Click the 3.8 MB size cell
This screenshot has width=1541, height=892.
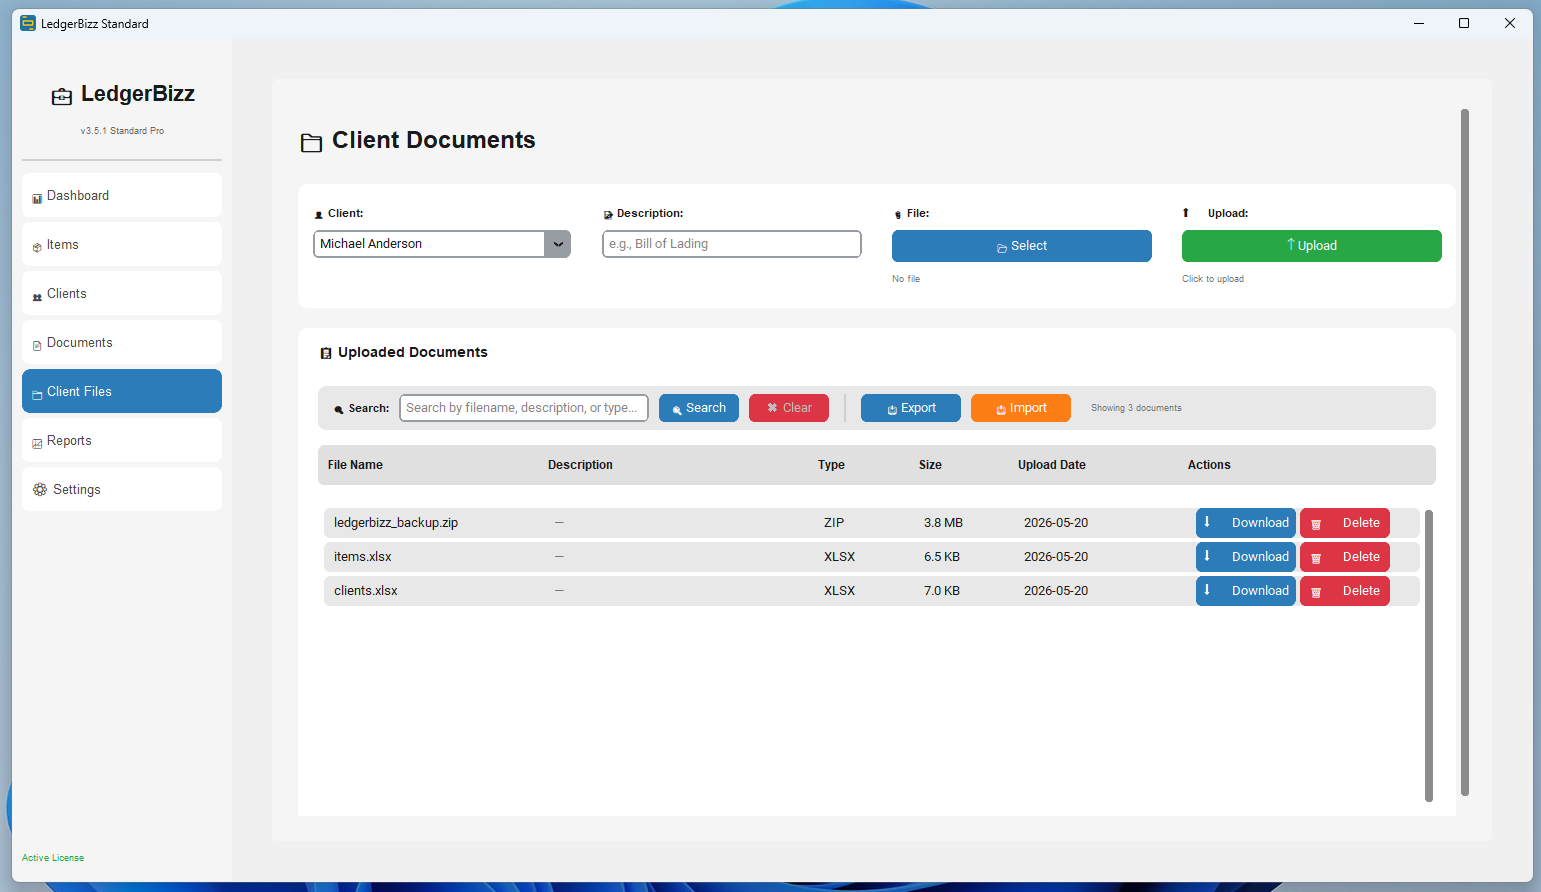[x=943, y=523]
